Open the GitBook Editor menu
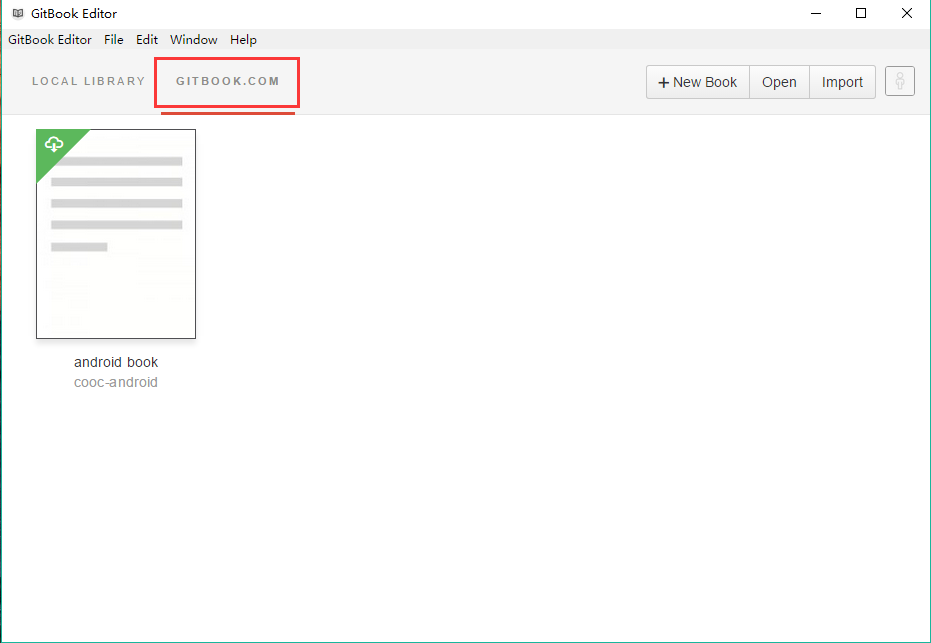Viewport: 931px width, 643px height. (50, 40)
